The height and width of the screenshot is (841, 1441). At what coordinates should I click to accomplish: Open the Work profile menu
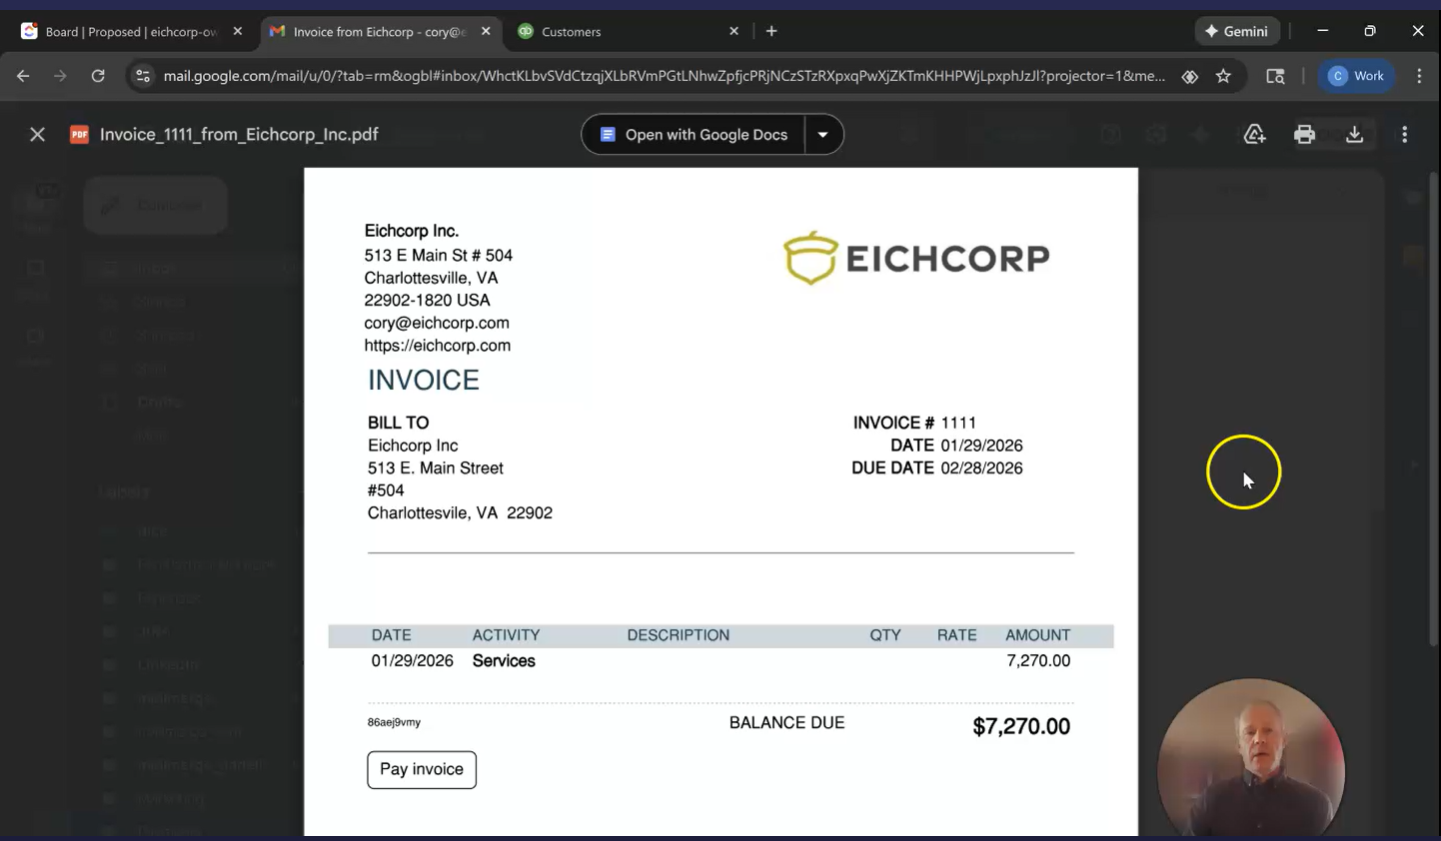point(1356,76)
